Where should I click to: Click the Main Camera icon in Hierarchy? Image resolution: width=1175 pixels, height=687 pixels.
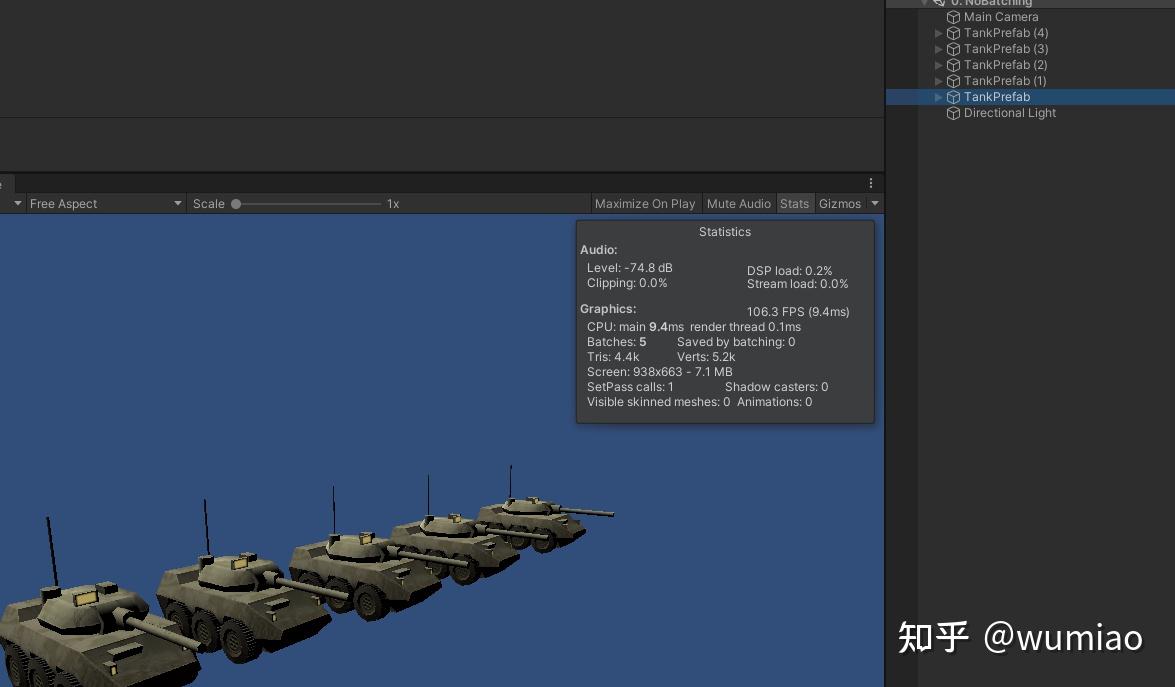tap(953, 17)
